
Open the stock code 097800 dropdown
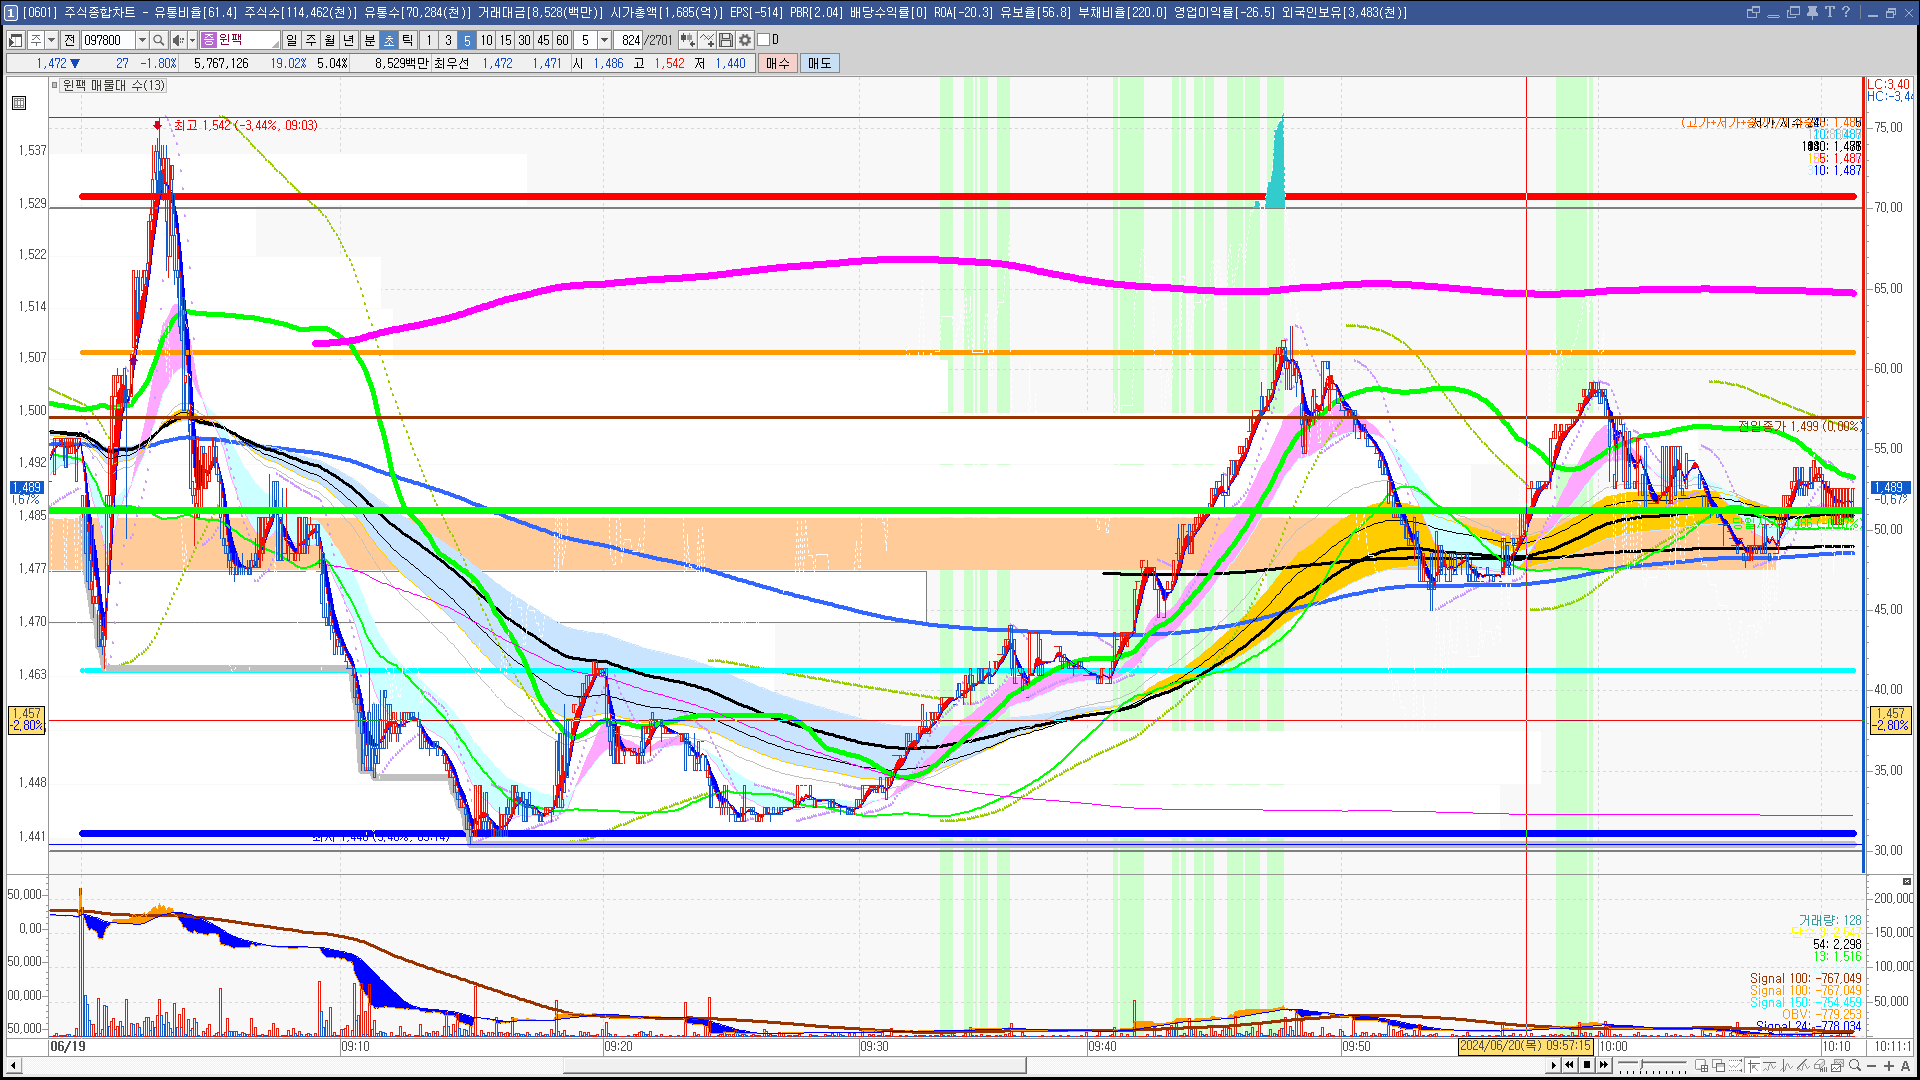[x=142, y=40]
